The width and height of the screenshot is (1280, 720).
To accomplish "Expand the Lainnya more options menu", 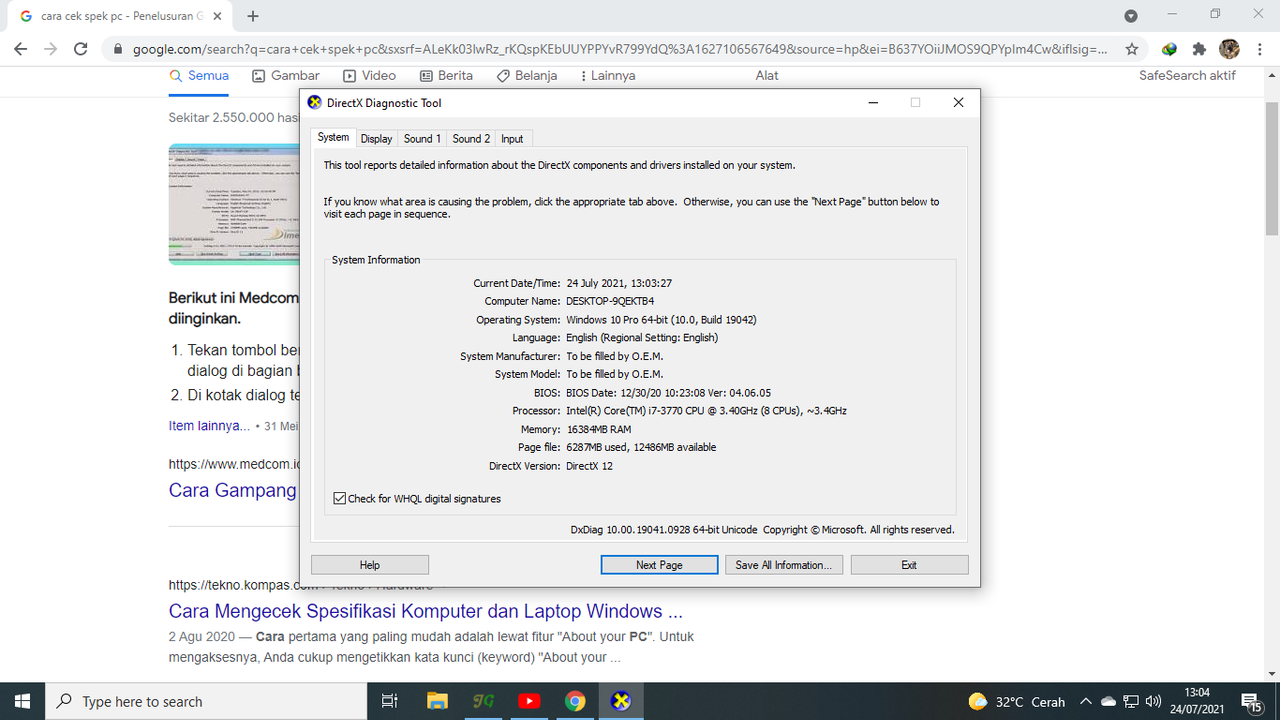I will [x=607, y=76].
